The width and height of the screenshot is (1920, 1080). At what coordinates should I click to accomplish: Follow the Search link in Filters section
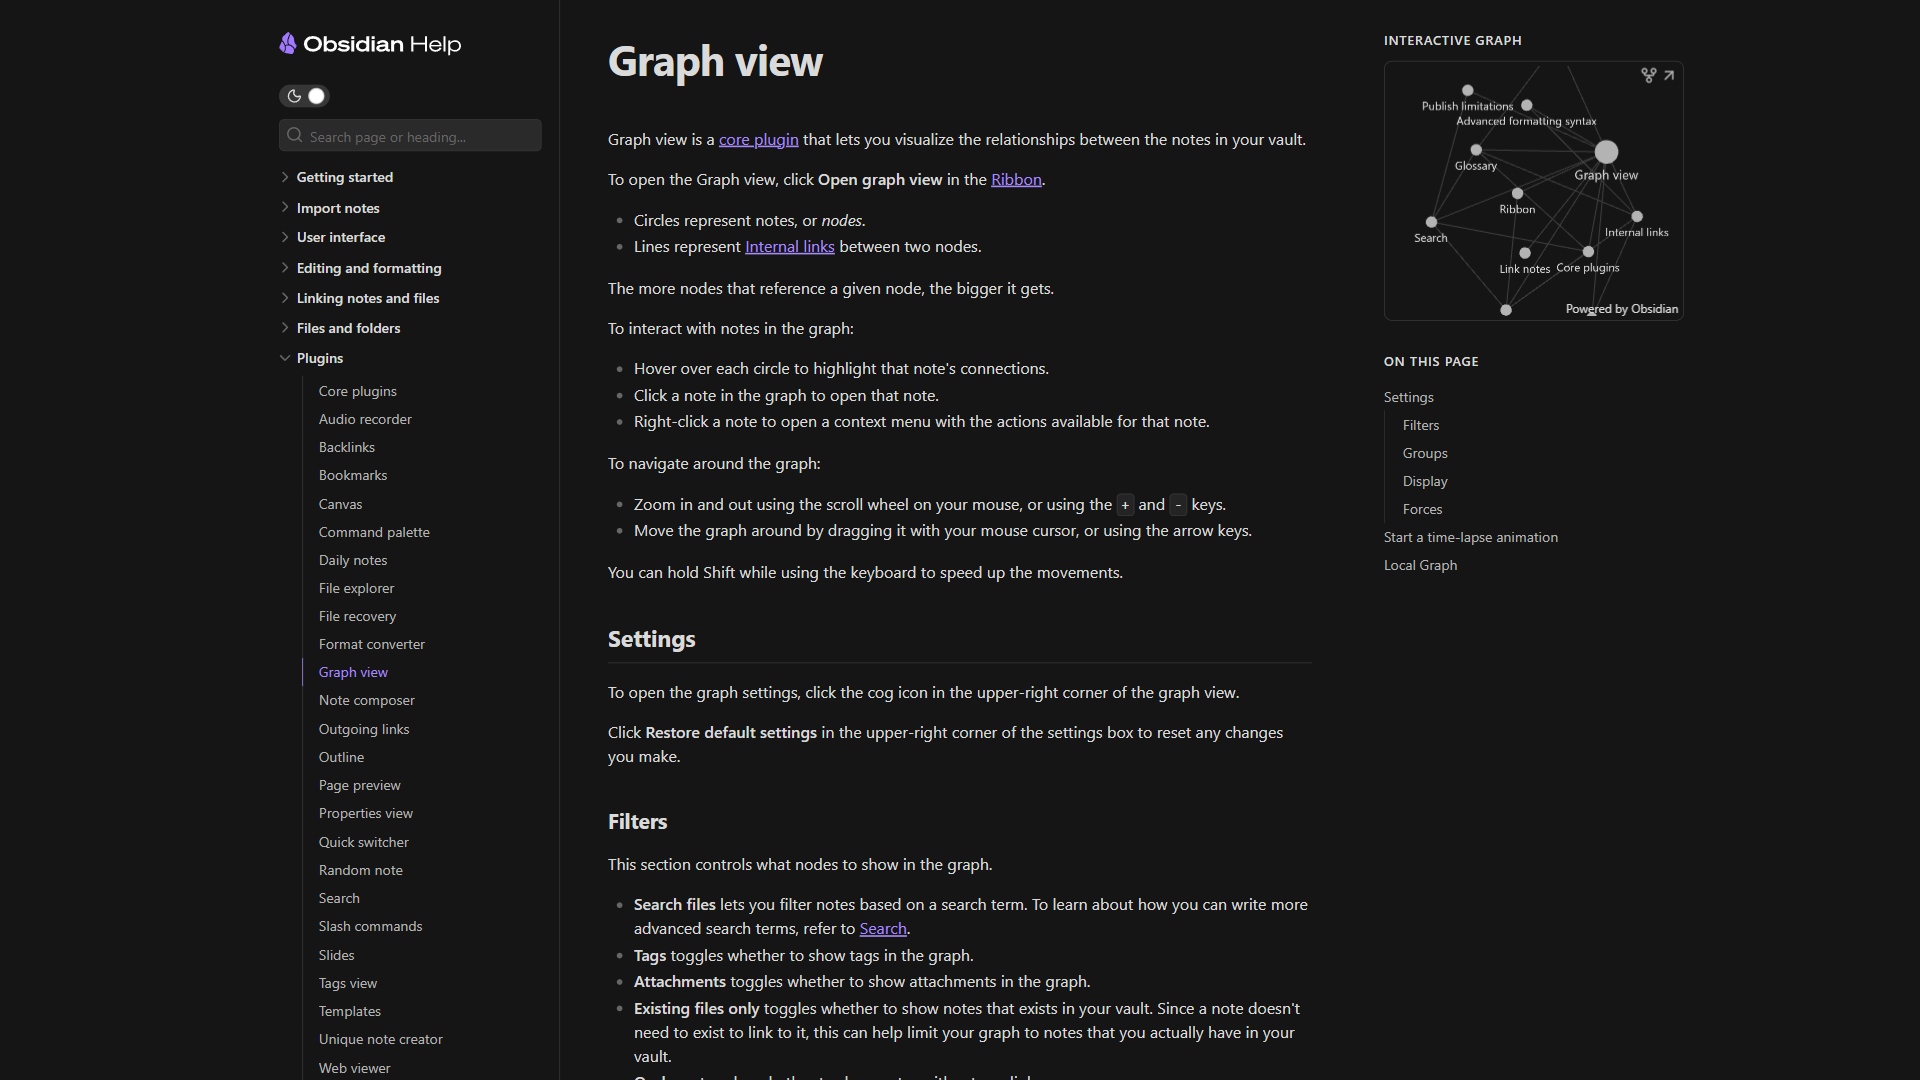coord(883,928)
